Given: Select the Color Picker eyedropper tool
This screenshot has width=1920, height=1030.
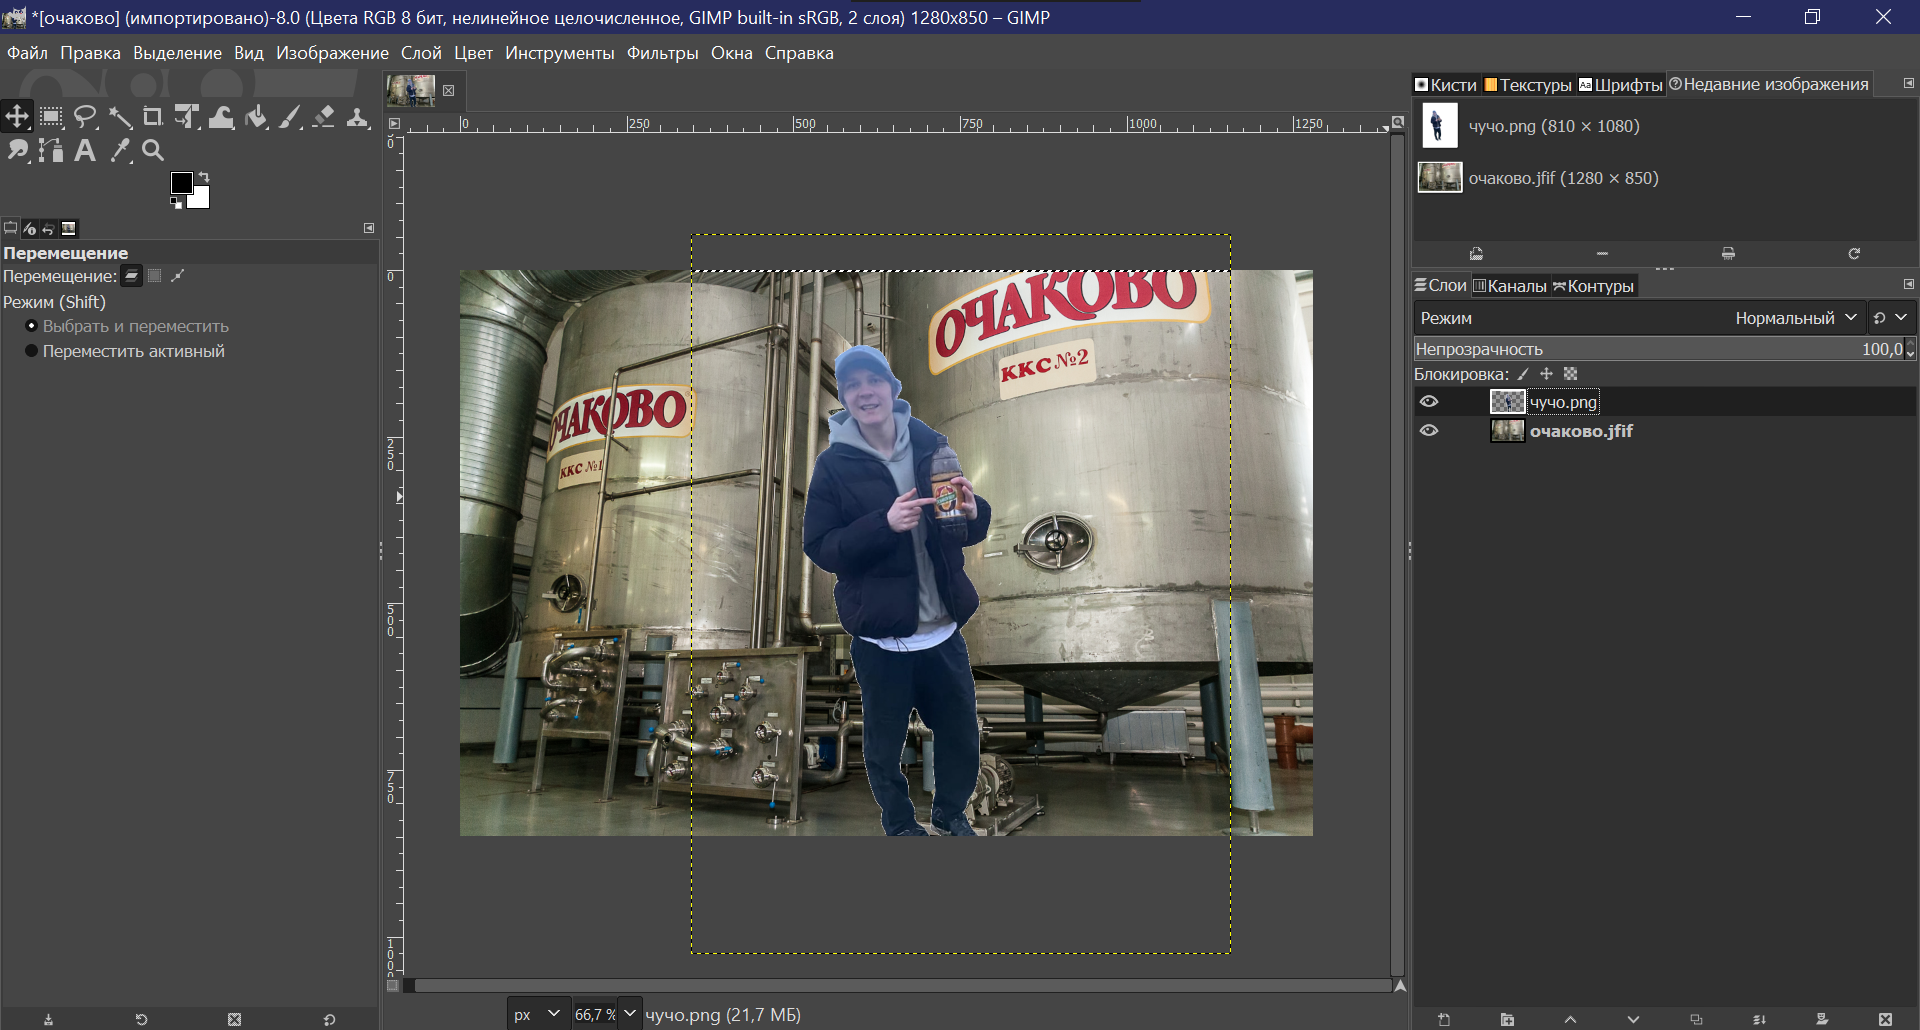Looking at the screenshot, I should coord(119,151).
